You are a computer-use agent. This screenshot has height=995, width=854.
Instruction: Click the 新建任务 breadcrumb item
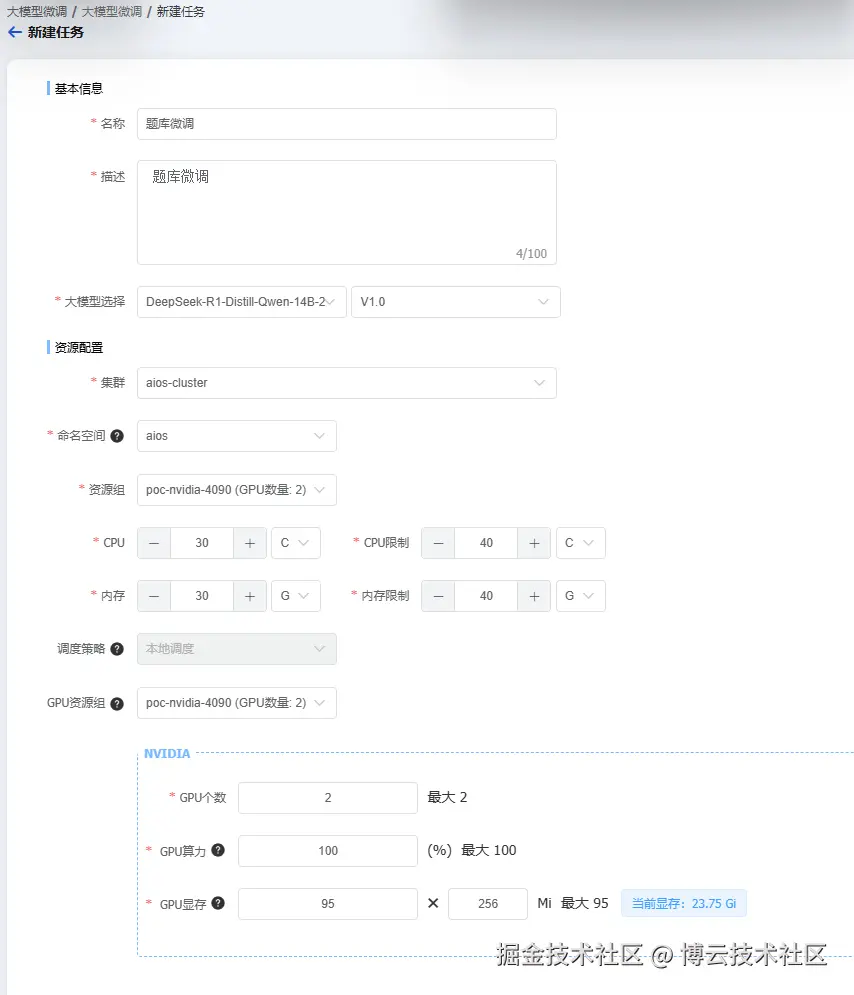180,12
